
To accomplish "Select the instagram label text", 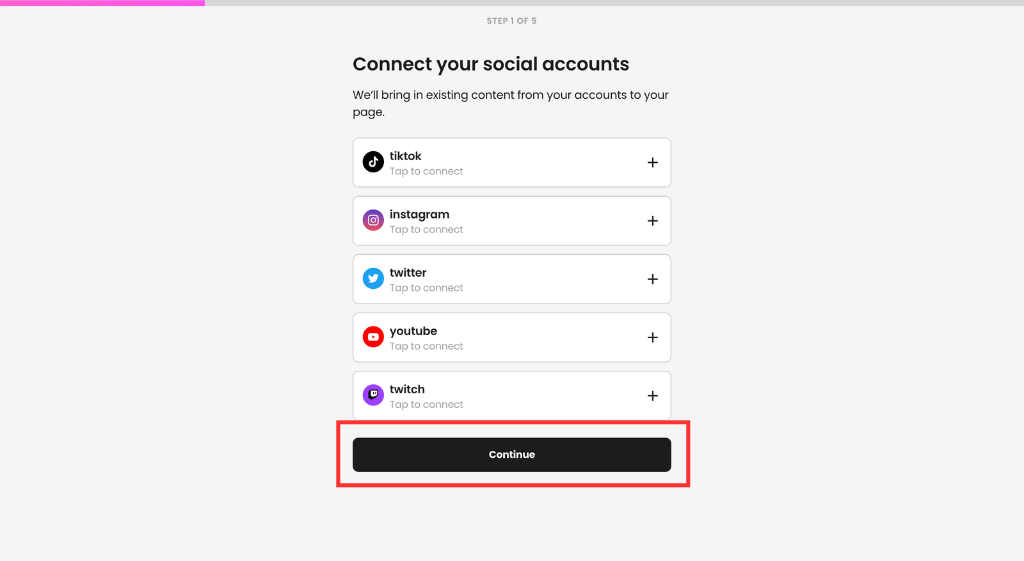I will 419,214.
